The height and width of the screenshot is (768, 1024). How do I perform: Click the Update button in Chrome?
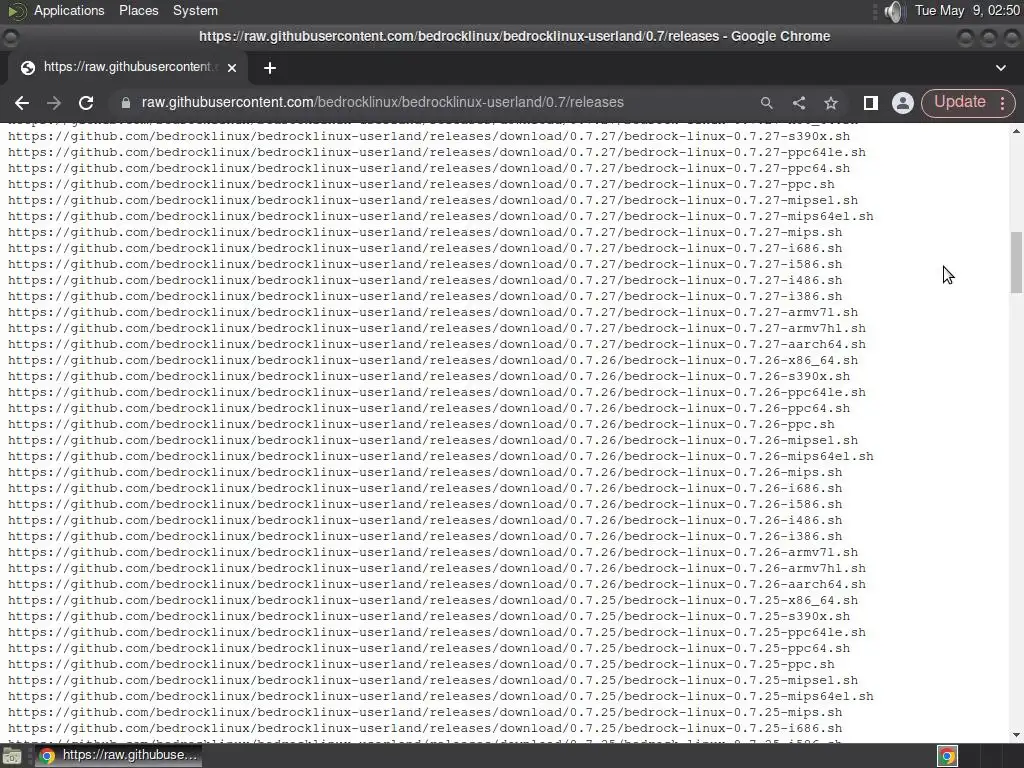[x=959, y=103]
